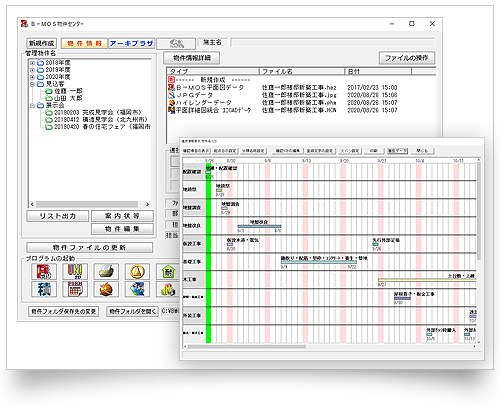Click the 展示会 folder icon
This screenshot has width=500, height=405.
tap(41, 106)
